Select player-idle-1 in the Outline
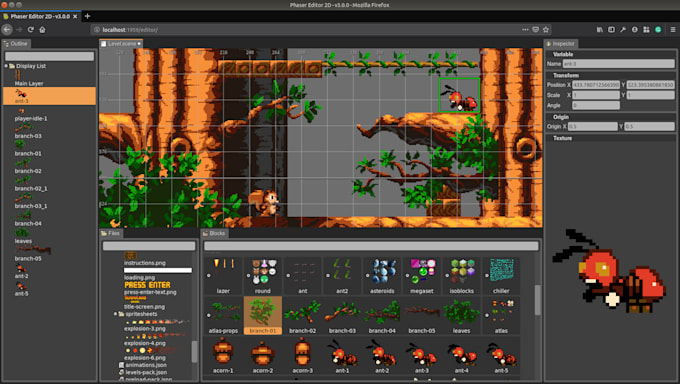Image resolution: width=680 pixels, height=384 pixels. click(x=31, y=118)
